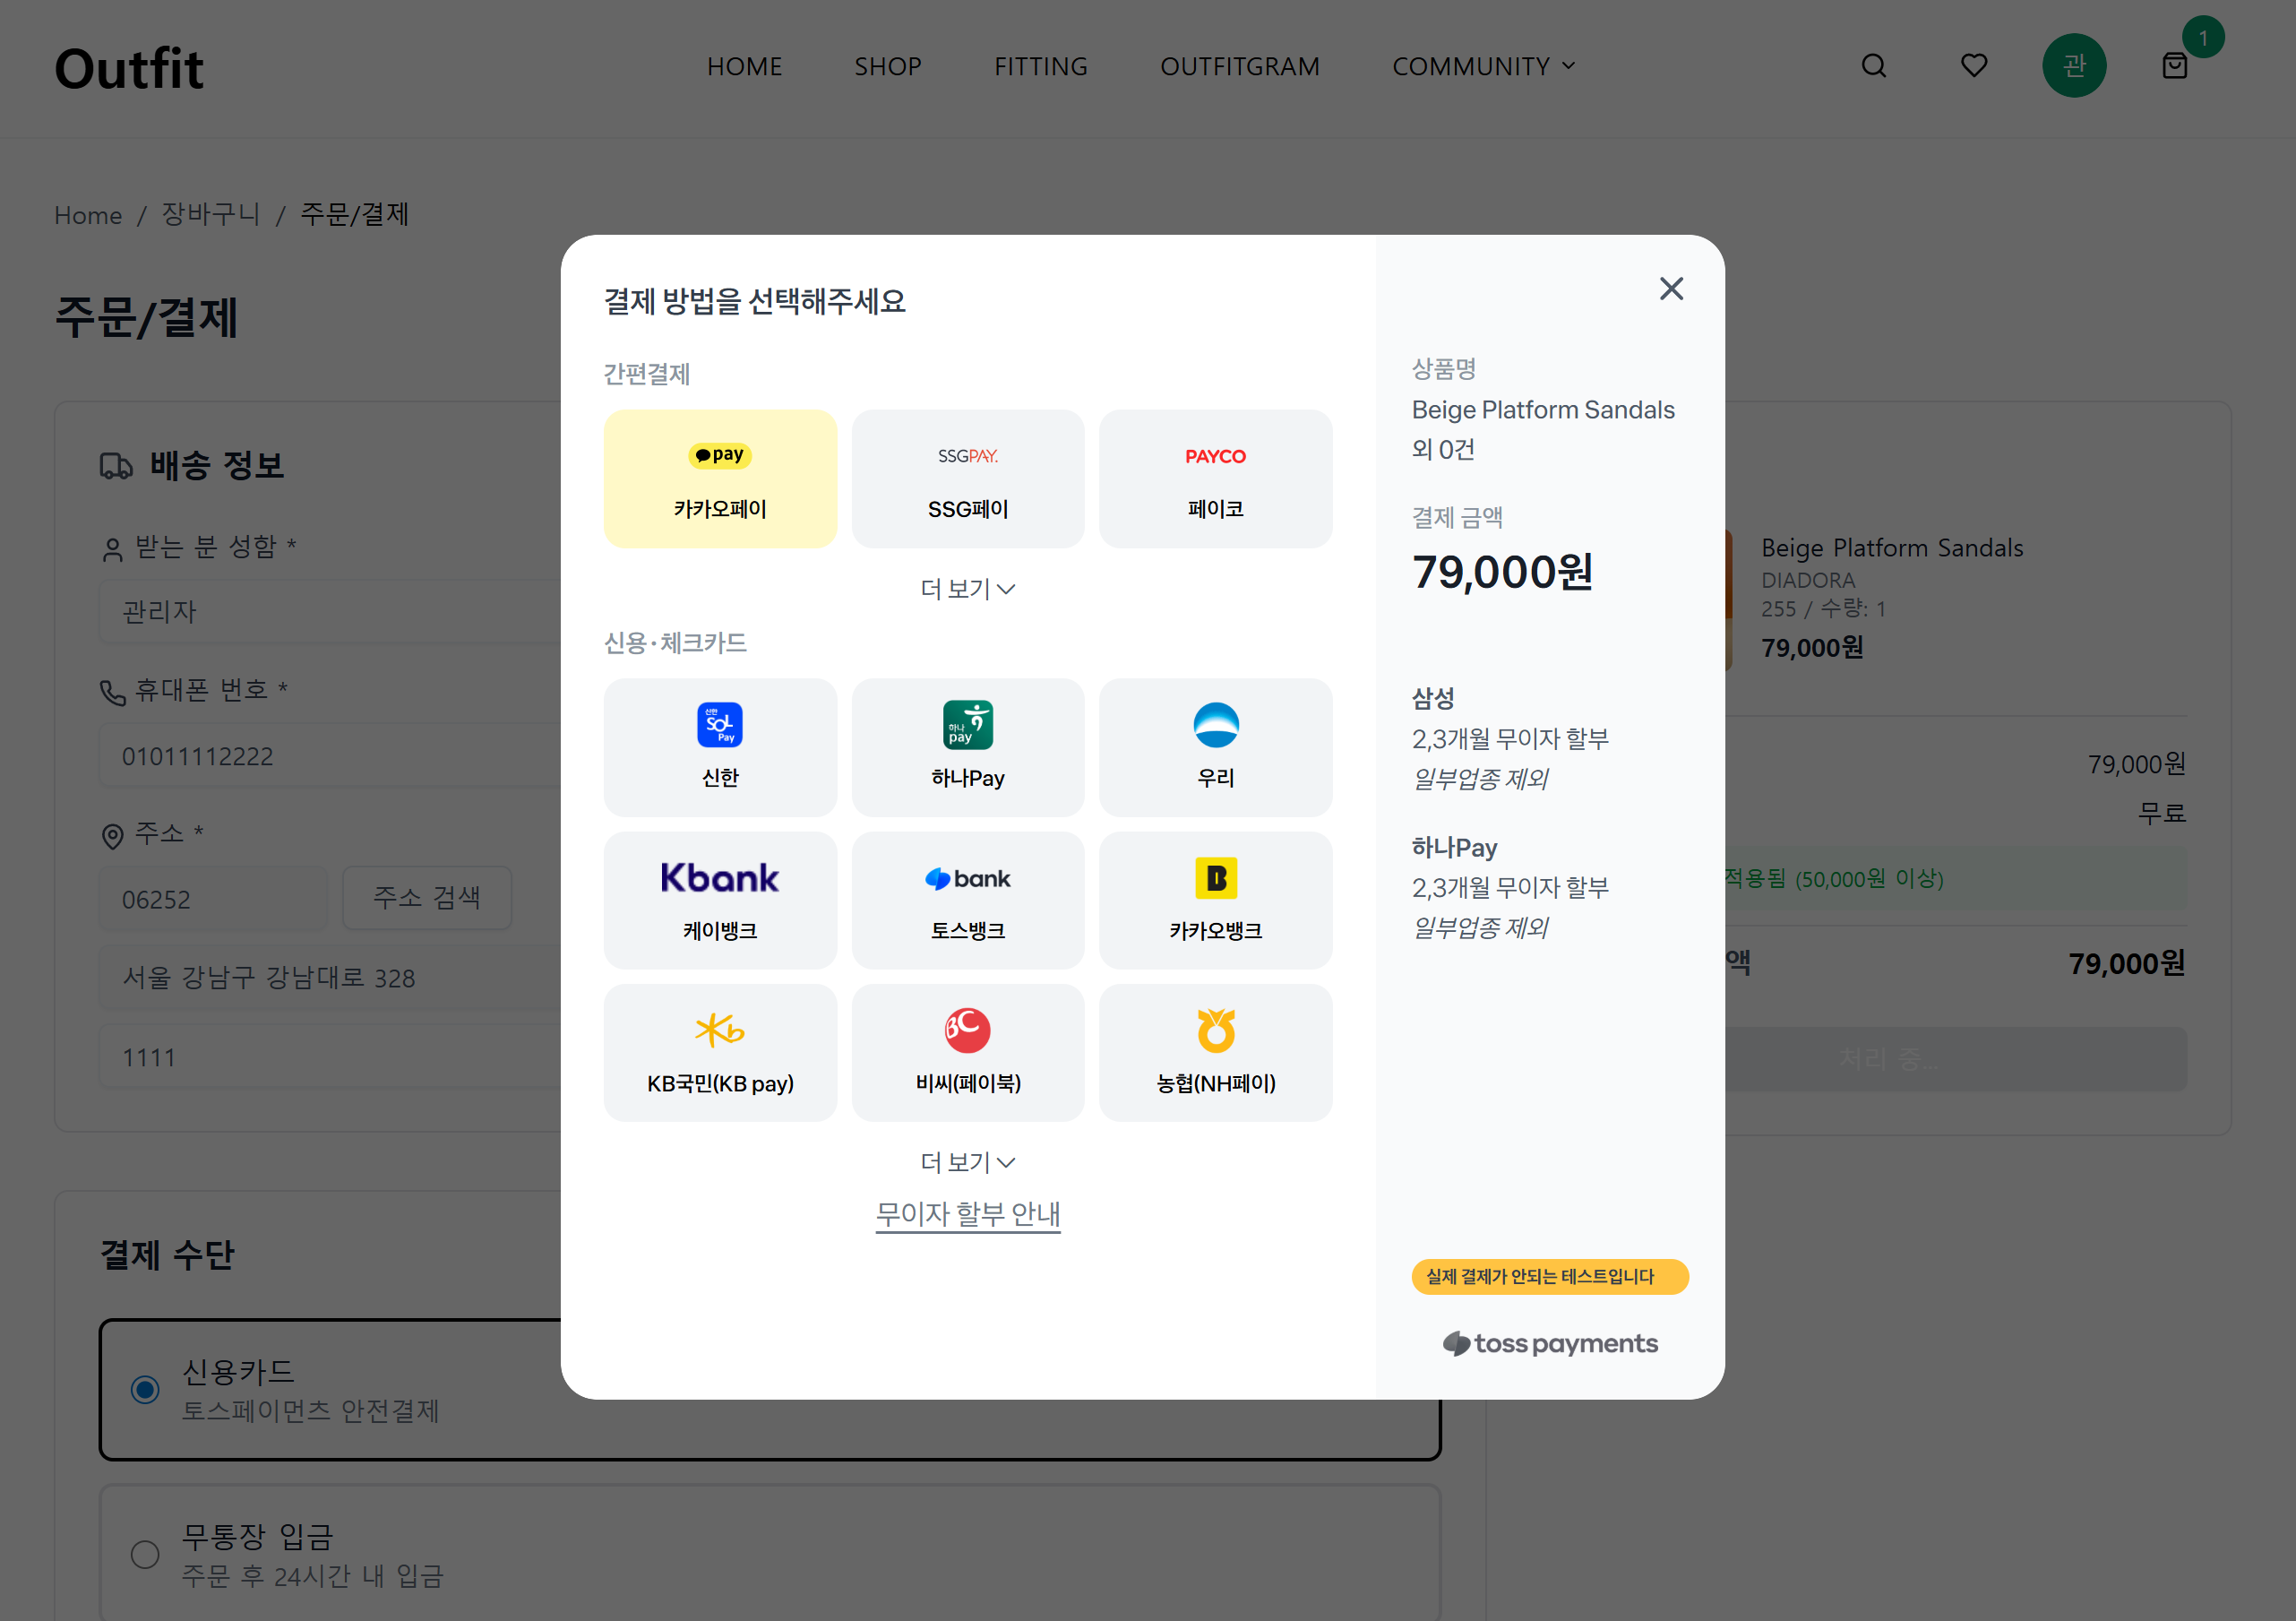Open wishlist heart icon

pyautogui.click(x=1974, y=66)
